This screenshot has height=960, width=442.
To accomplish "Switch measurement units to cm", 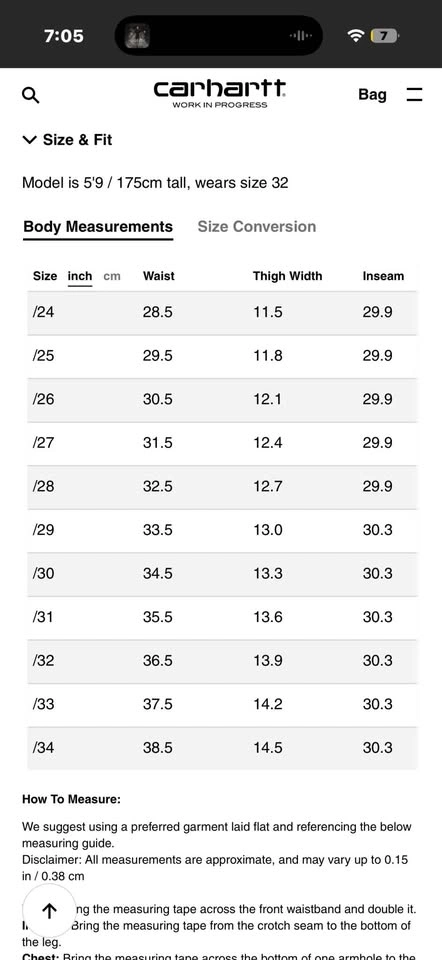I will [112, 276].
